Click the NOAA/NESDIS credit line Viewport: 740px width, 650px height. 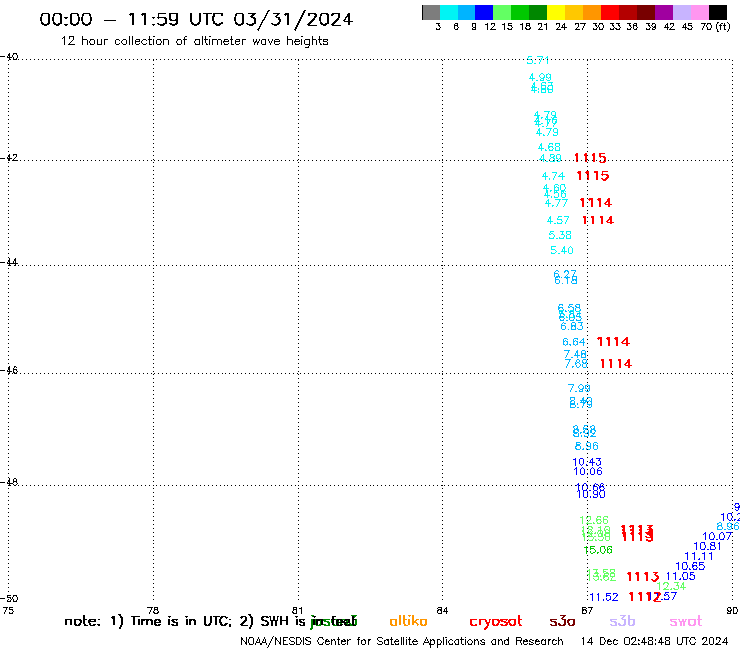pyautogui.click(x=402, y=642)
